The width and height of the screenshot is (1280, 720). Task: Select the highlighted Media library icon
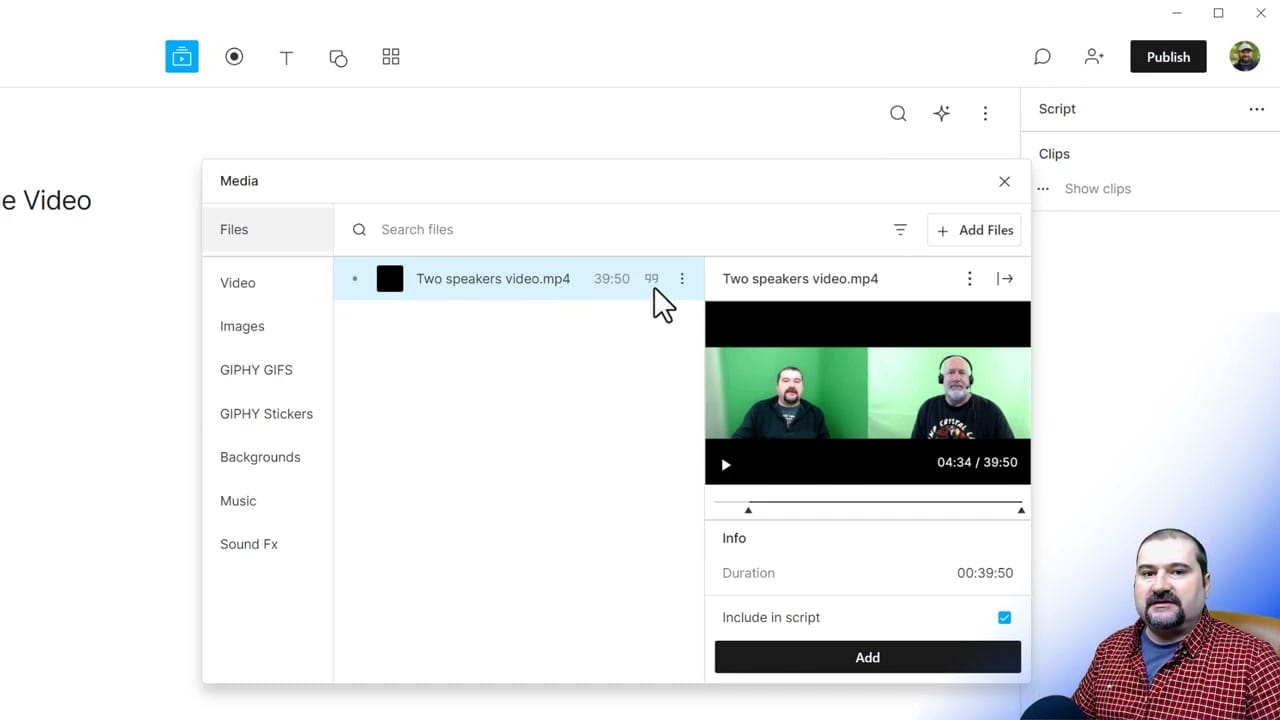pyautogui.click(x=181, y=57)
